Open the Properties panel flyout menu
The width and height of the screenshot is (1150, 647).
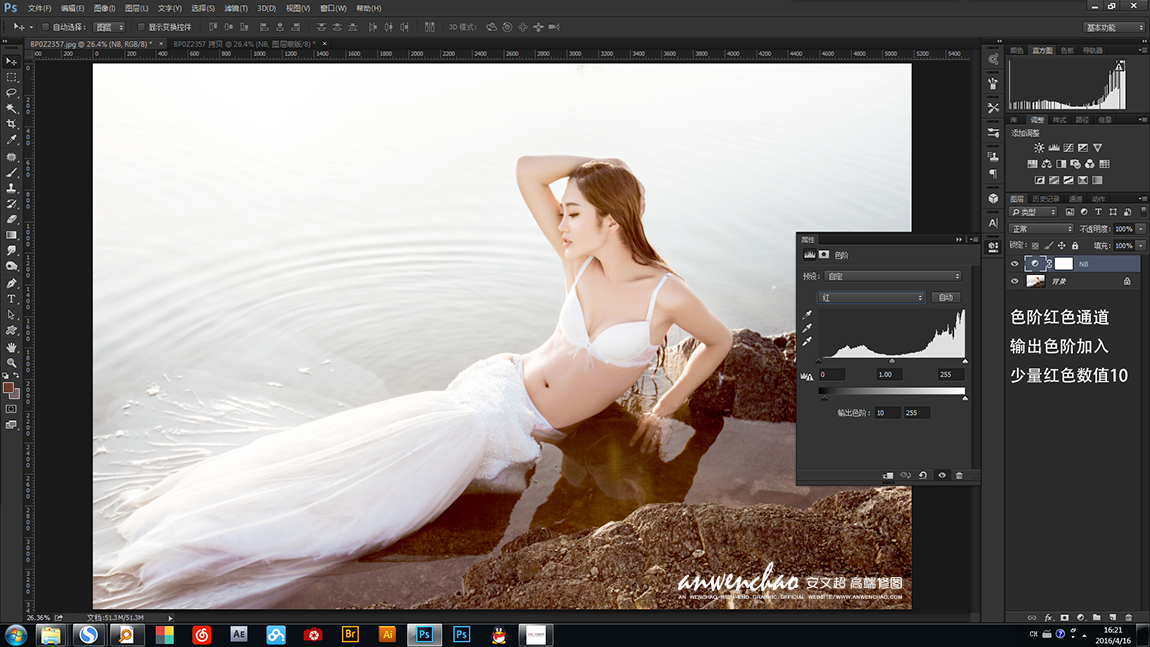tap(974, 239)
